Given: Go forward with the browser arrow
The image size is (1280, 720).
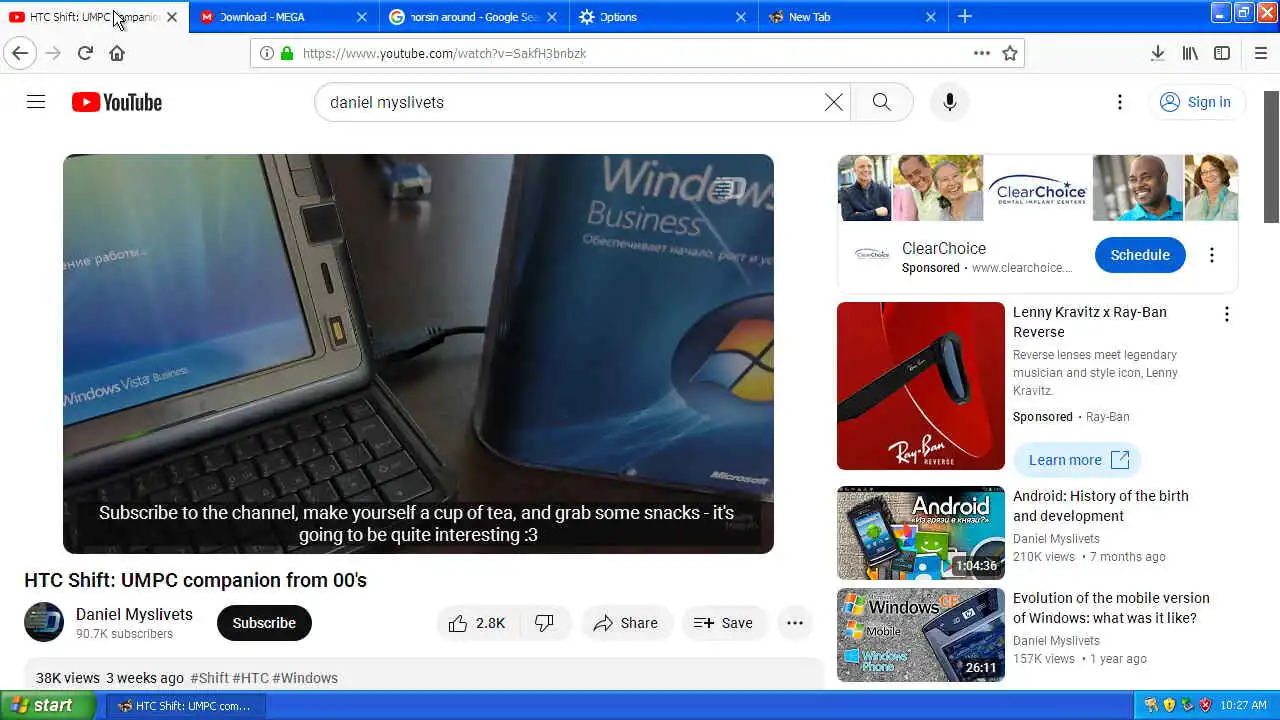Looking at the screenshot, I should 53,53.
